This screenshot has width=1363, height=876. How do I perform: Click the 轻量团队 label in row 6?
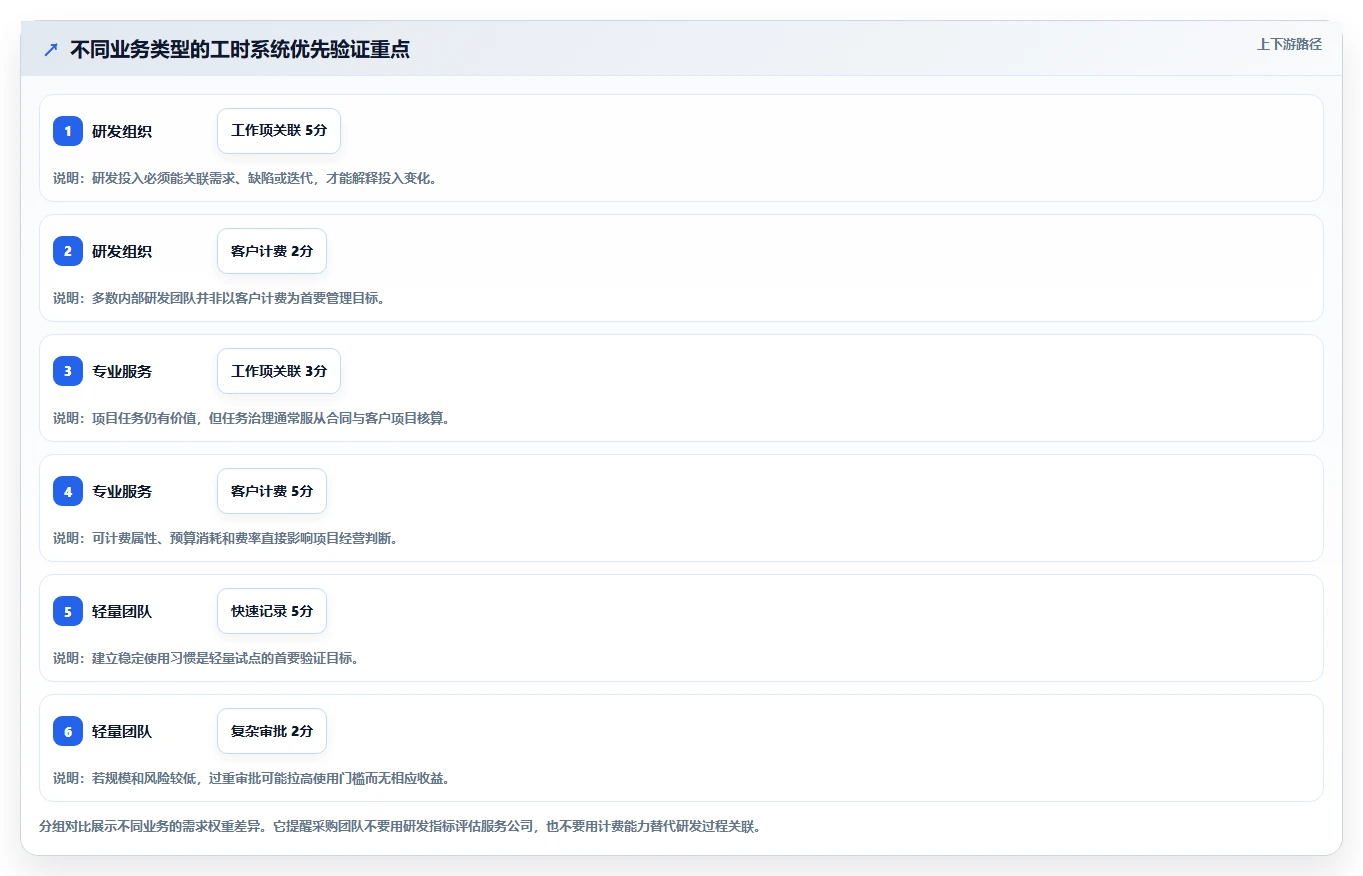(x=122, y=731)
